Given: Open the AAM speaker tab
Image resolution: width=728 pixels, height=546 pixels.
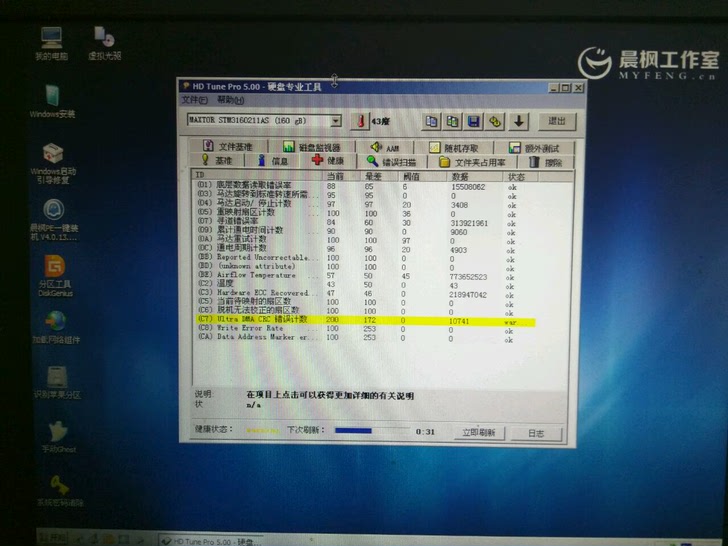Looking at the screenshot, I should point(384,147).
